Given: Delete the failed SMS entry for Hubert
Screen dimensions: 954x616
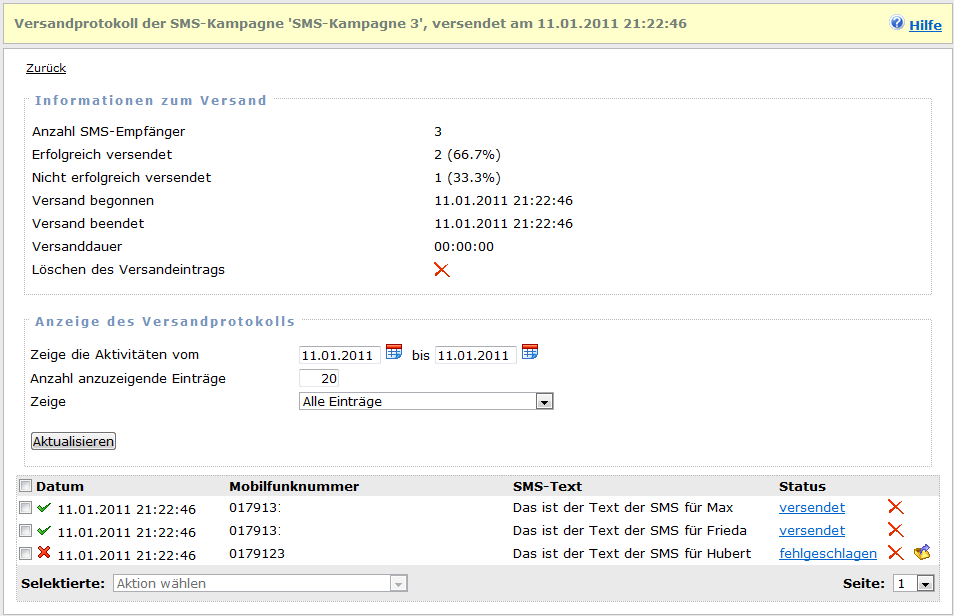Looking at the screenshot, I should click(895, 554).
